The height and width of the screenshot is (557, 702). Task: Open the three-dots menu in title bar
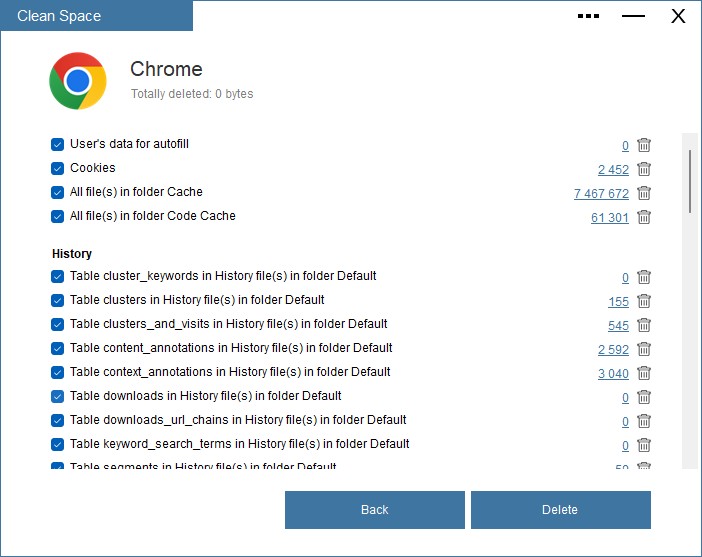tap(588, 16)
